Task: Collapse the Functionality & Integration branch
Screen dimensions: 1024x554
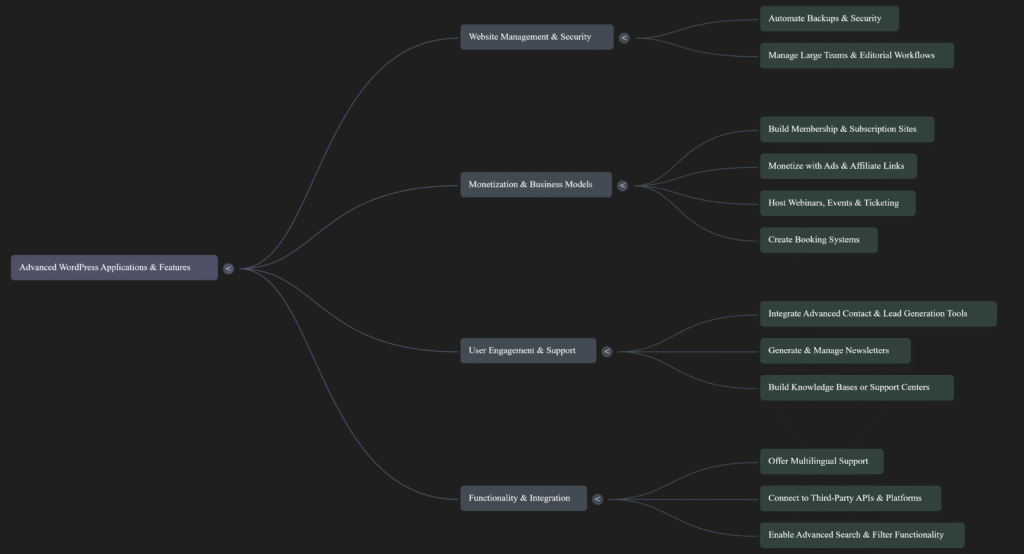Action: (x=597, y=499)
